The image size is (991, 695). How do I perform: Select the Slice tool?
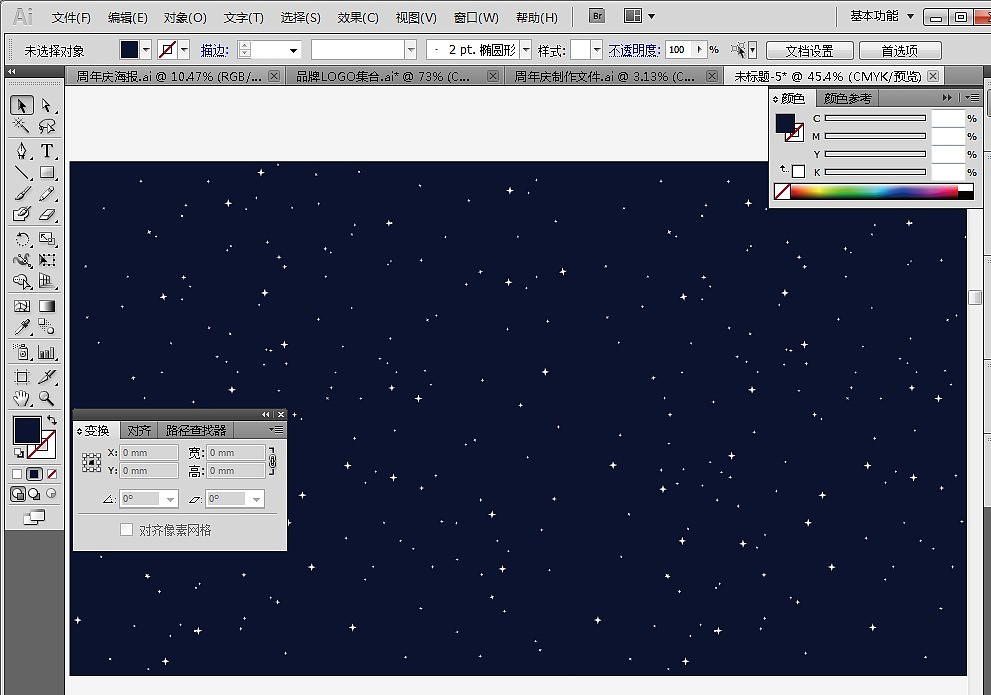(x=47, y=377)
